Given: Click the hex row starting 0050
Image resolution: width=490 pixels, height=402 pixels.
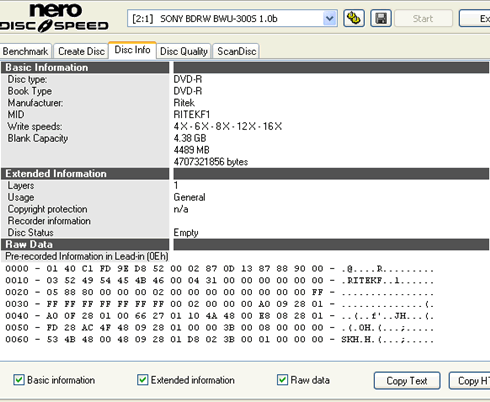Looking at the screenshot, I should pyautogui.click(x=219, y=328).
